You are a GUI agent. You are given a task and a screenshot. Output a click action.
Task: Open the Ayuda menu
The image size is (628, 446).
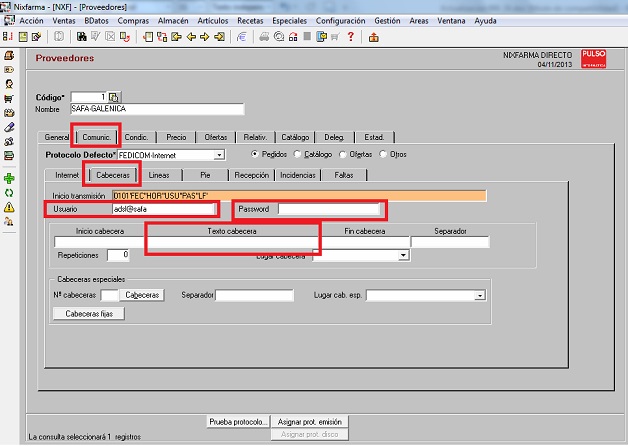coord(485,21)
